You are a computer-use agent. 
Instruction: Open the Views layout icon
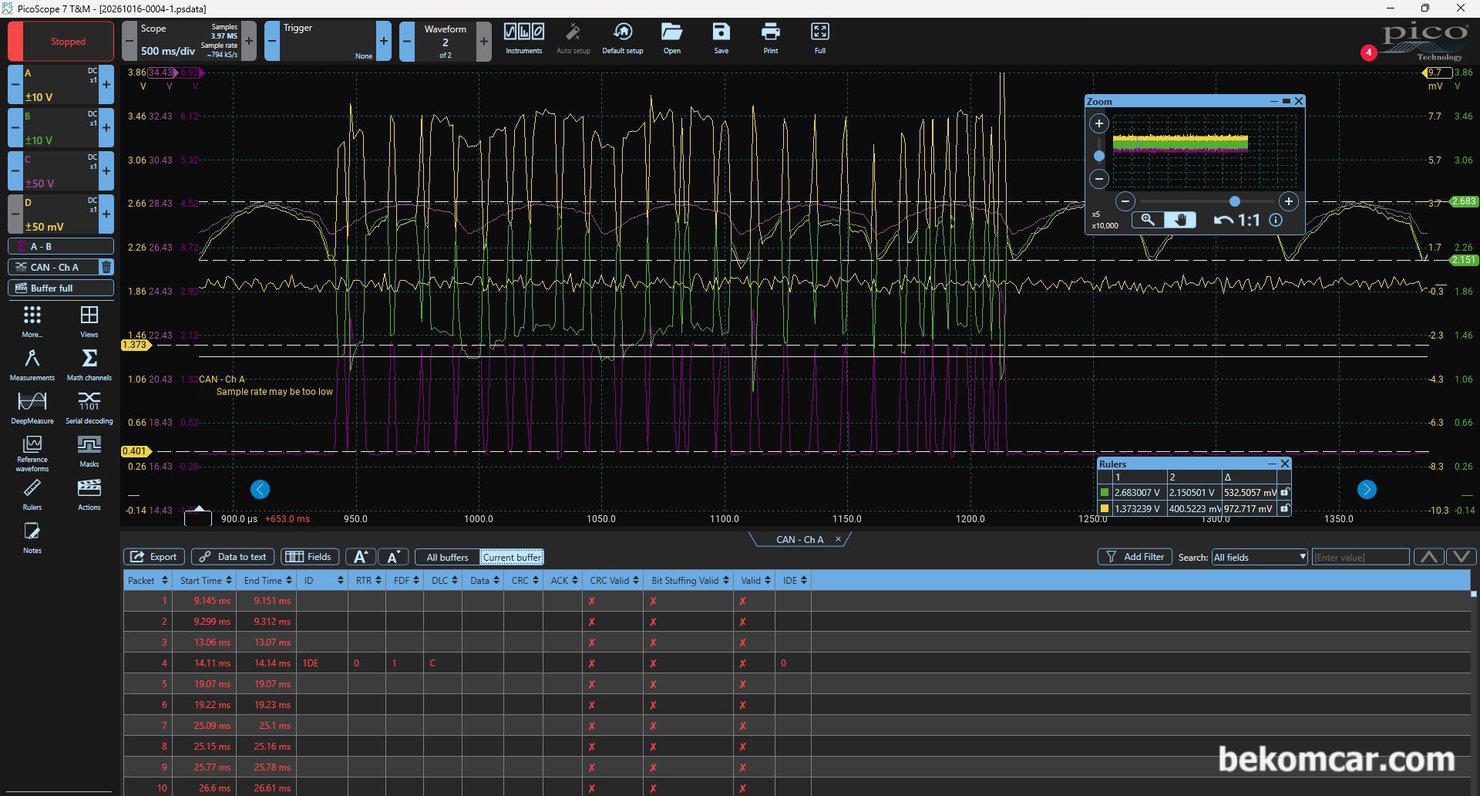[89, 322]
